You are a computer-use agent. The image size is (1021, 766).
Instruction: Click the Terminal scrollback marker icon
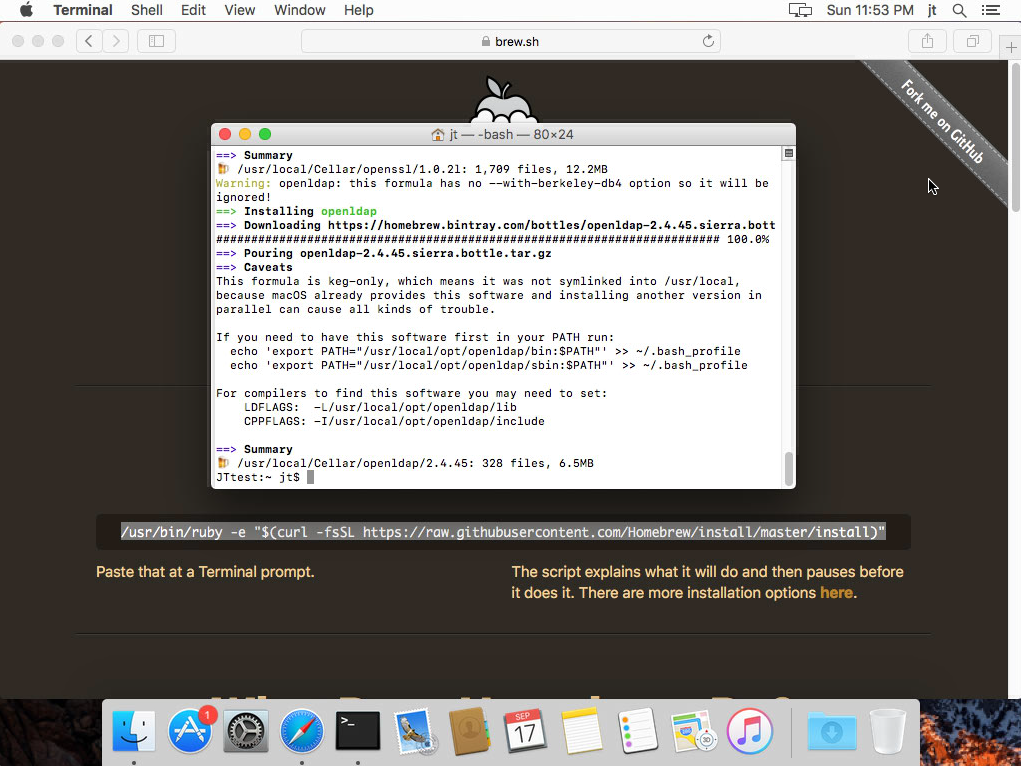[x=789, y=153]
